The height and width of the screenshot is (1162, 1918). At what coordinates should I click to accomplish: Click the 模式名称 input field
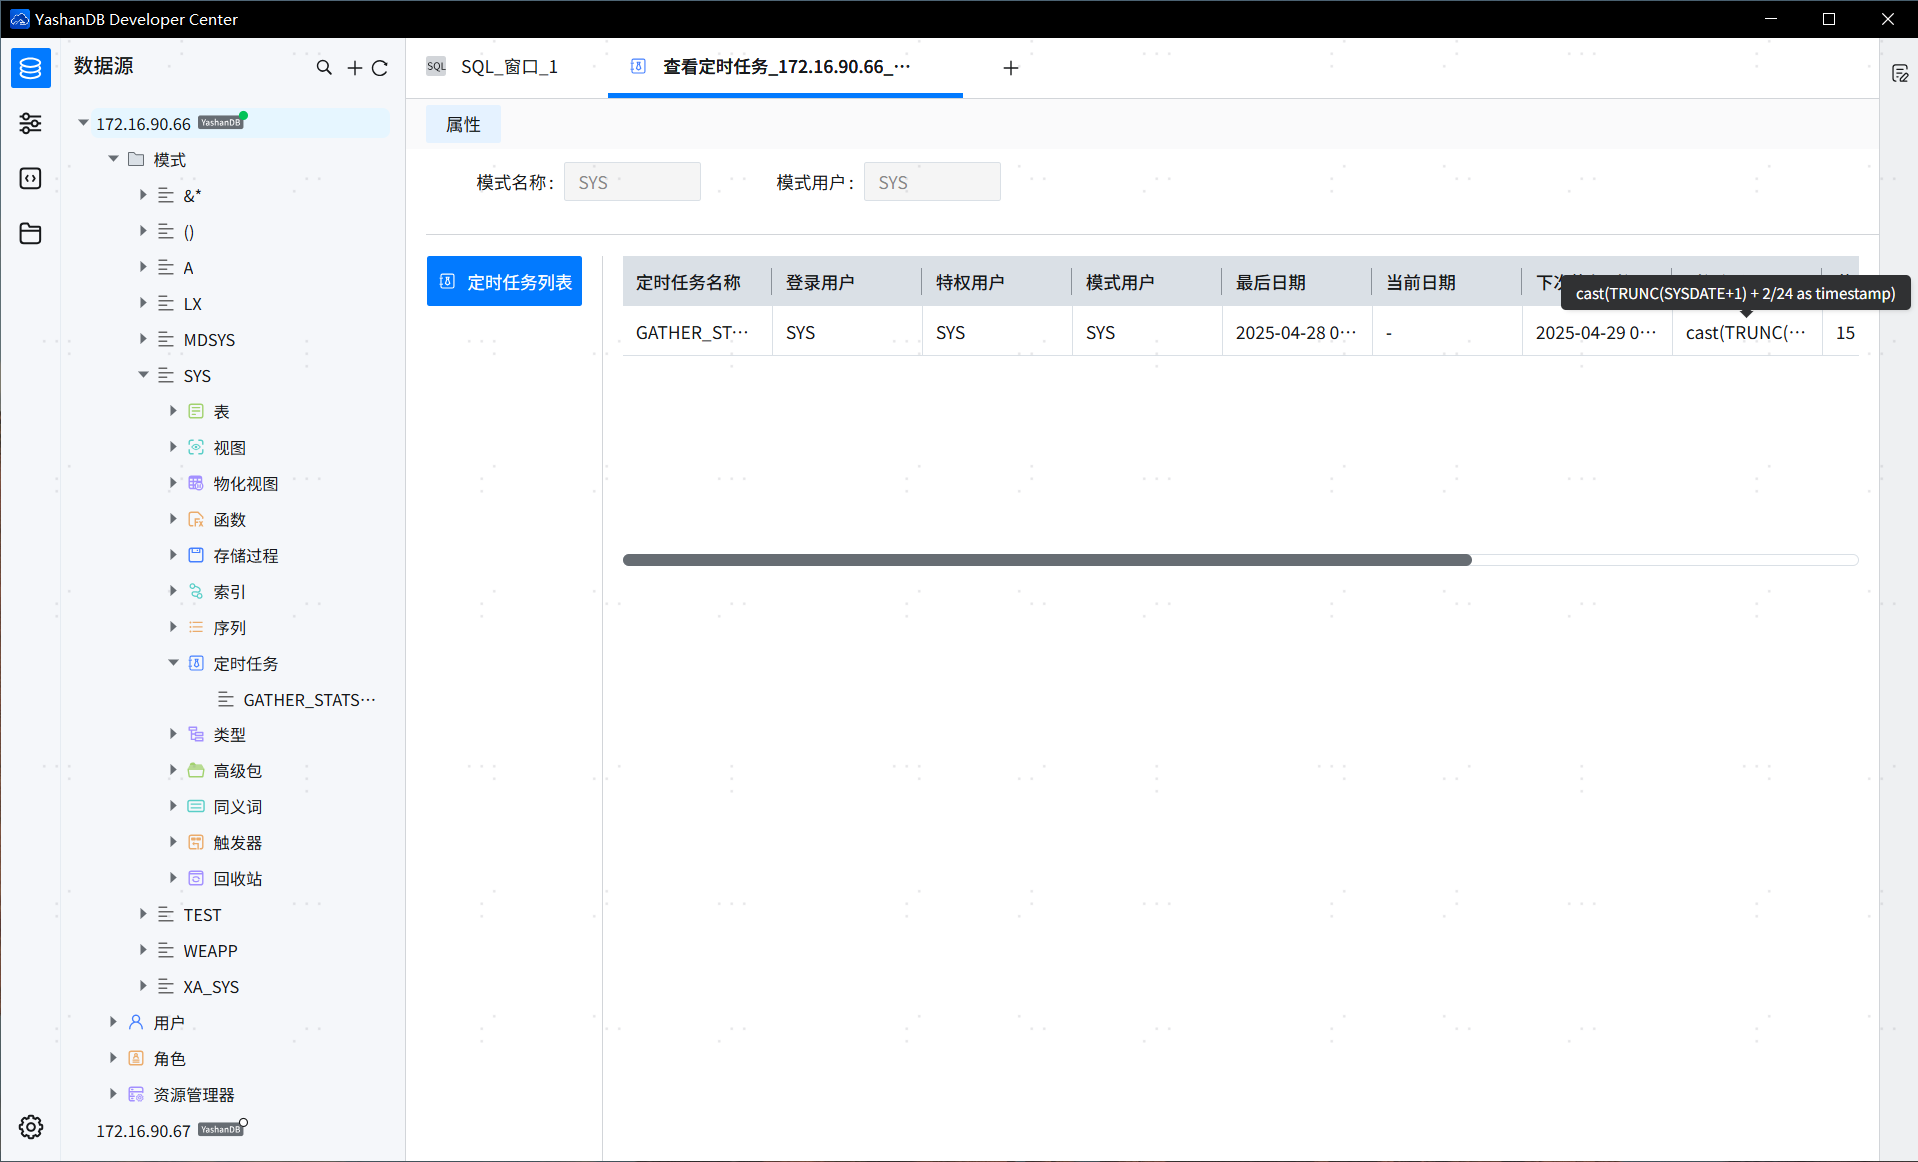point(632,182)
